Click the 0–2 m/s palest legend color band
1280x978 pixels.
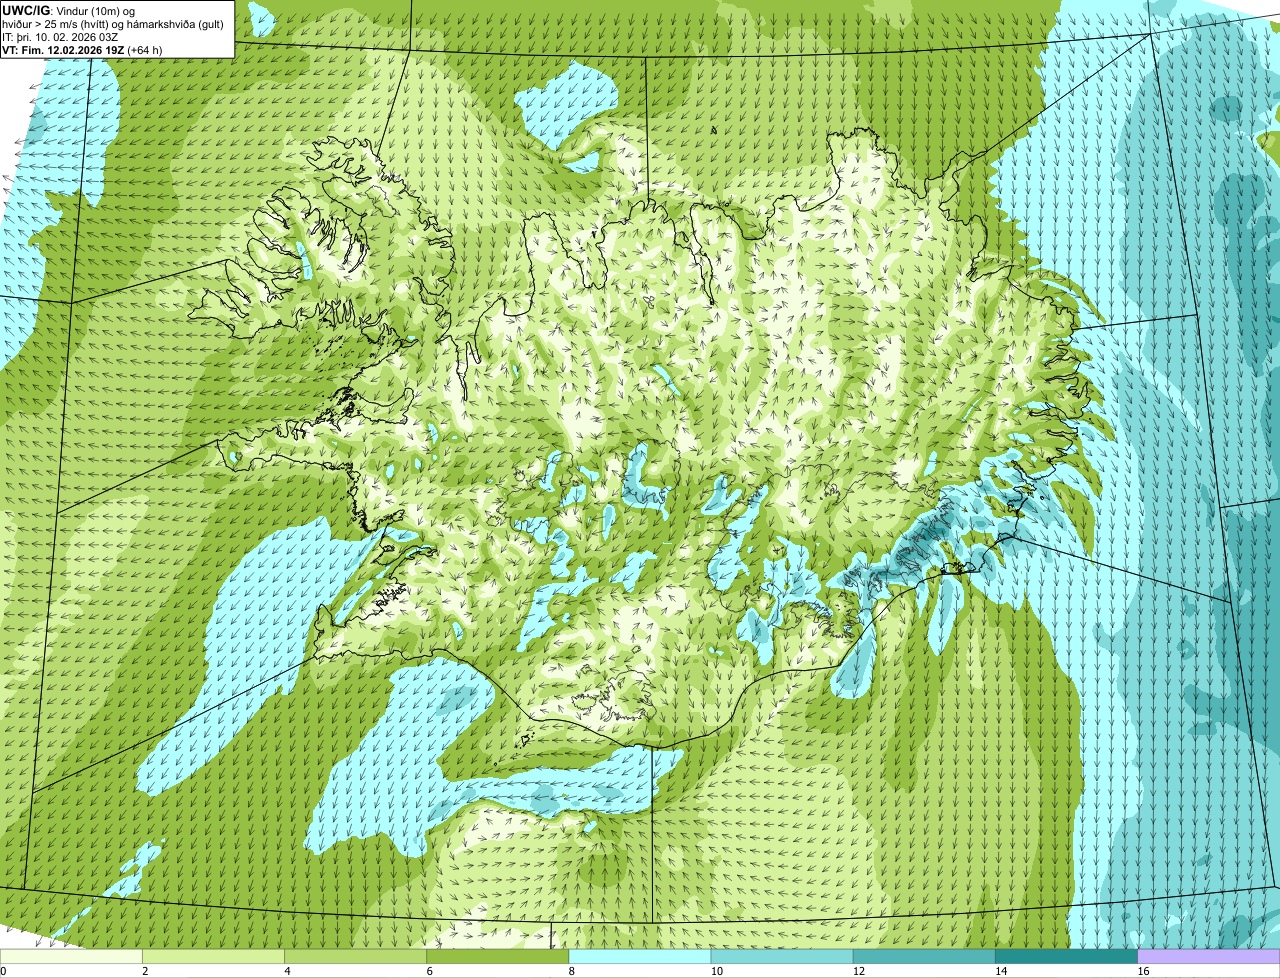click(x=71, y=957)
